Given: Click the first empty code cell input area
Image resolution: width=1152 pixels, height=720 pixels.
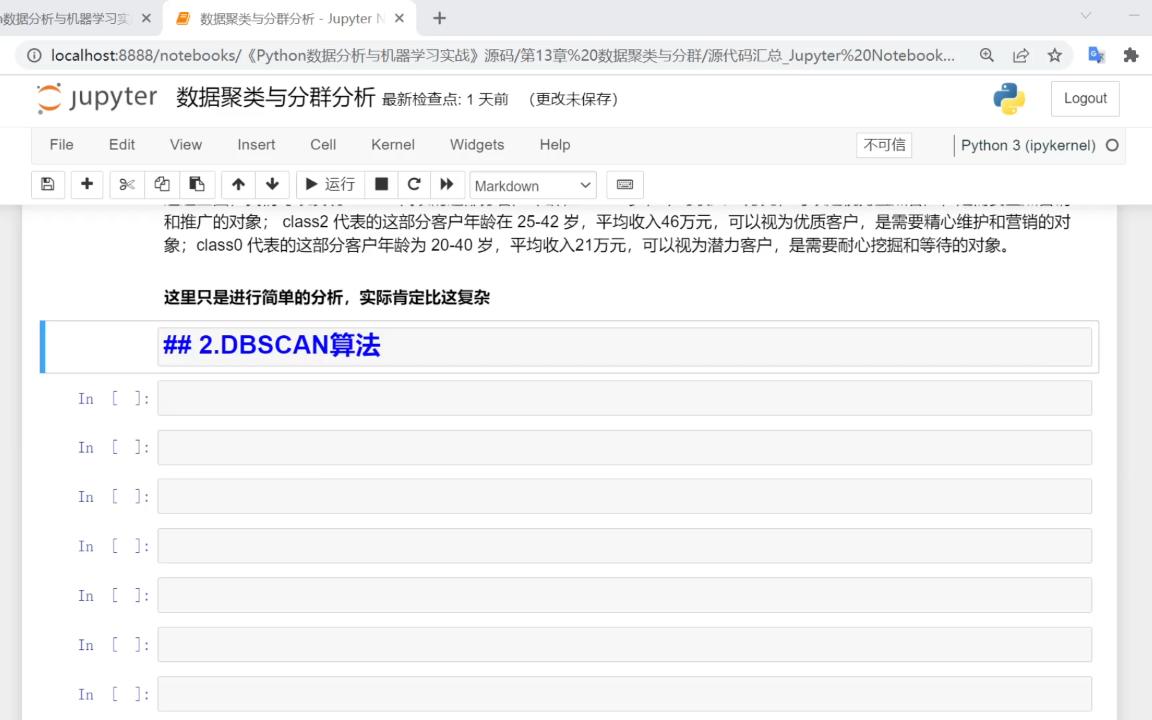Looking at the screenshot, I should tap(620, 398).
